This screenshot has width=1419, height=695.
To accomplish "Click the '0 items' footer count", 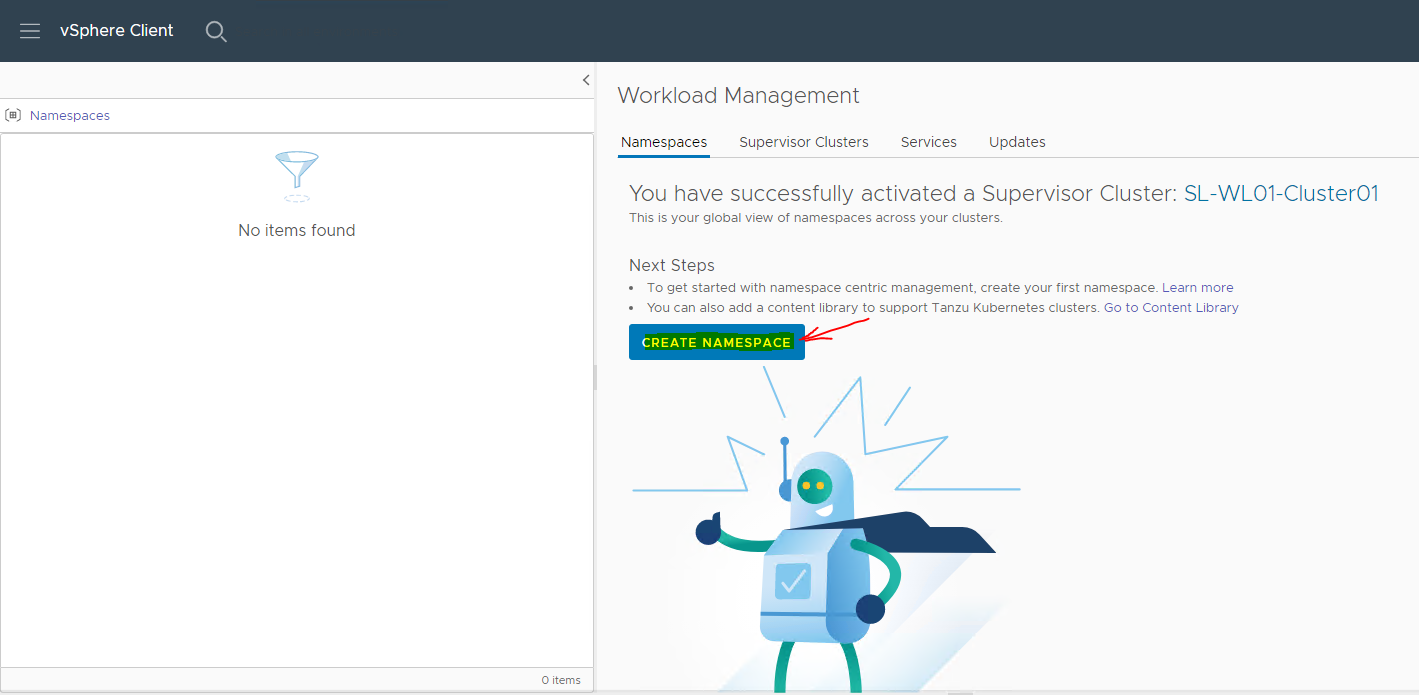I will [561, 680].
